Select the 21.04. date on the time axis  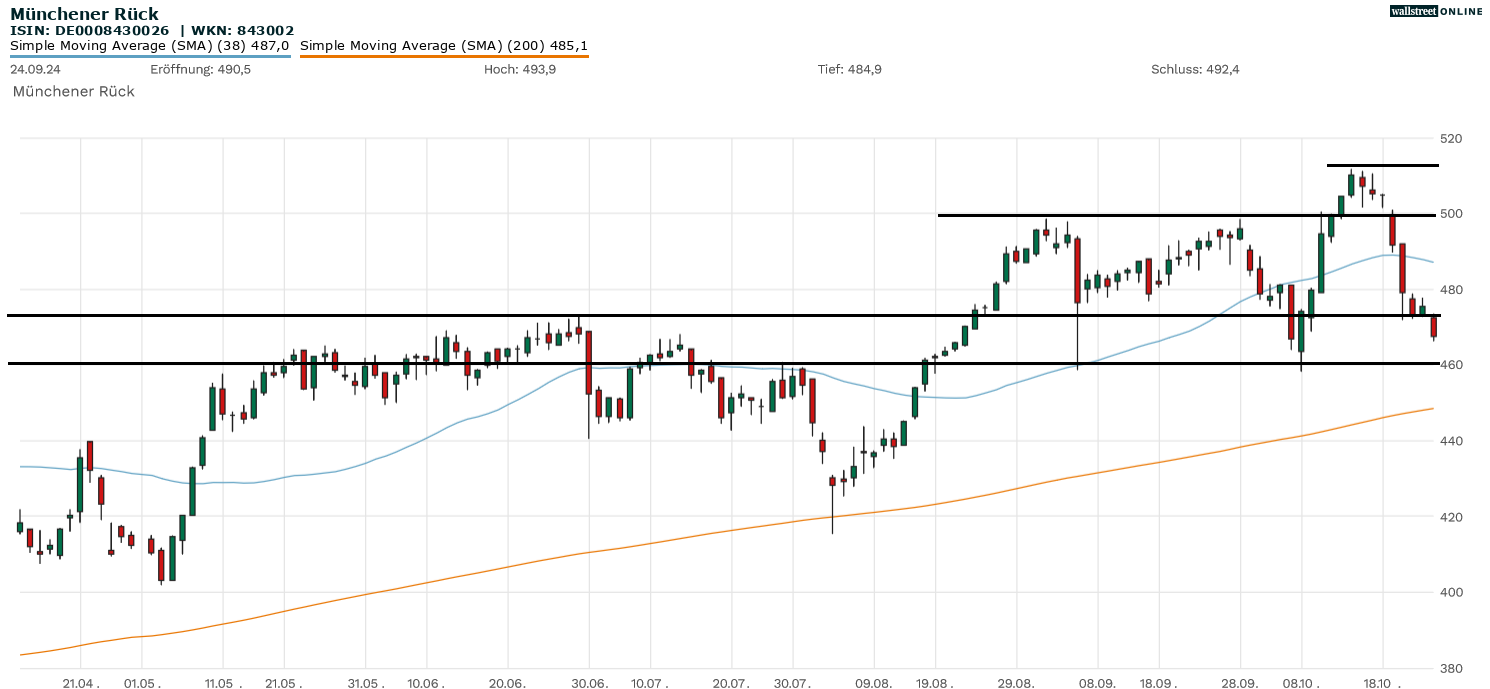coord(80,683)
